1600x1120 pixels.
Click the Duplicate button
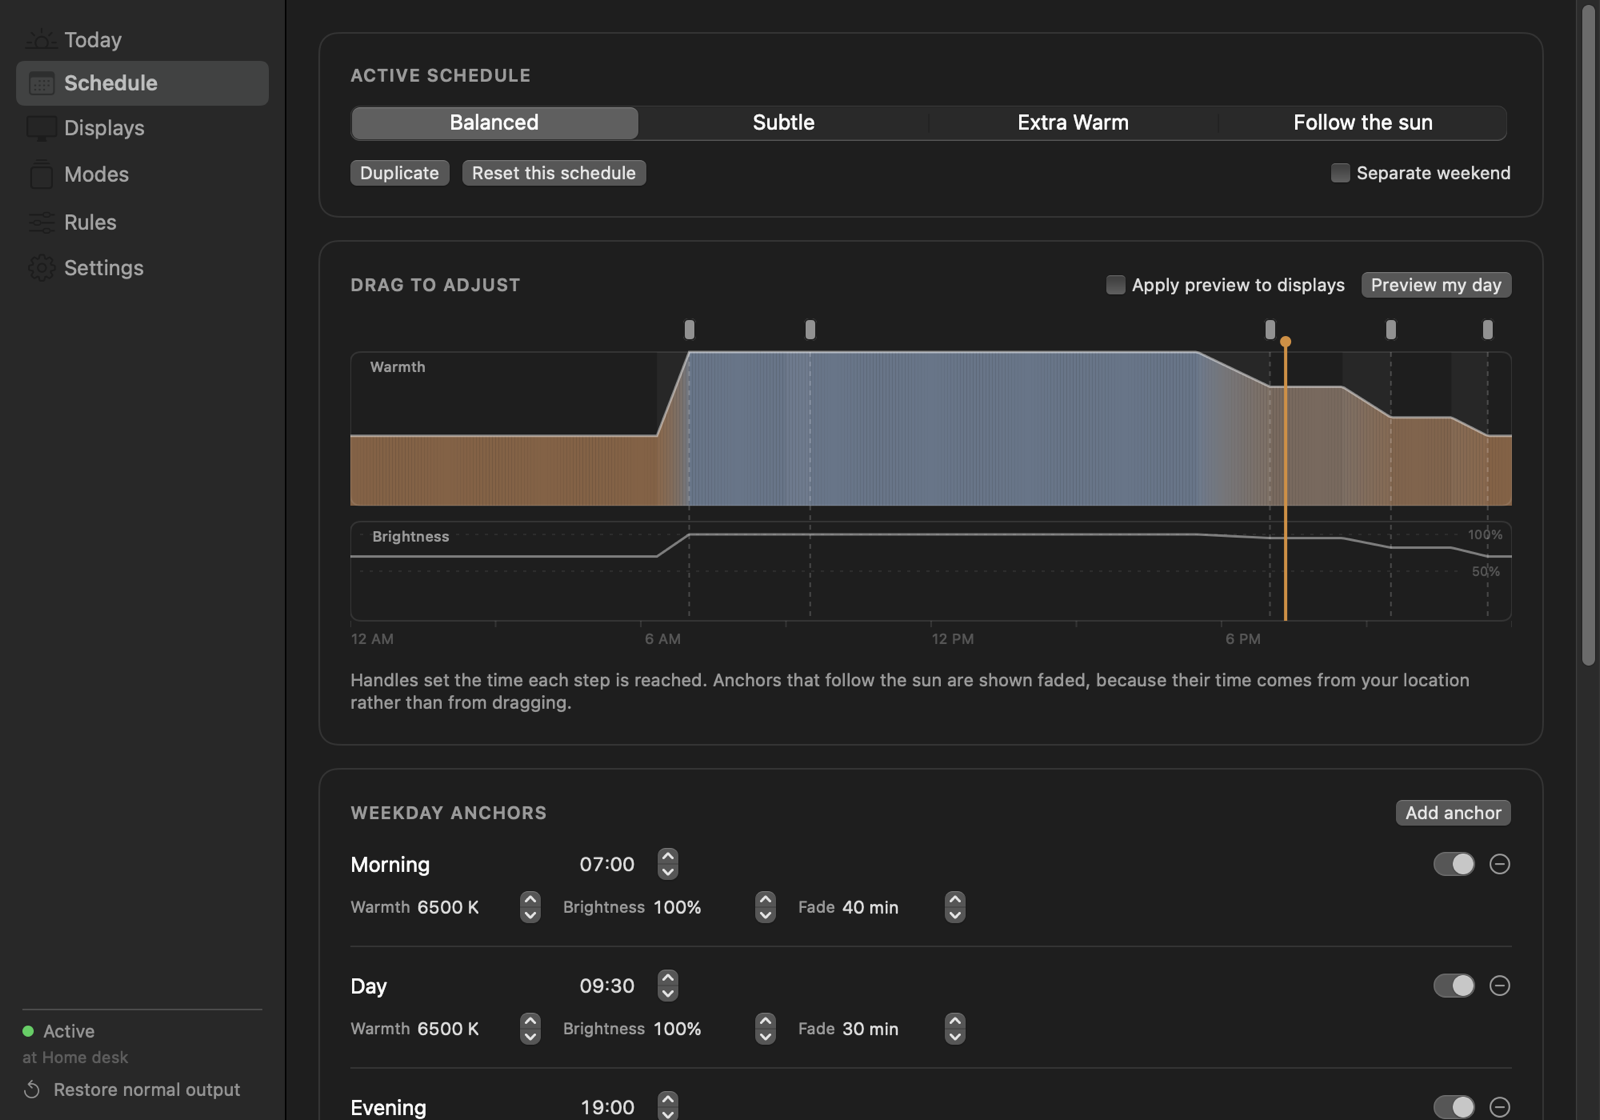399,173
